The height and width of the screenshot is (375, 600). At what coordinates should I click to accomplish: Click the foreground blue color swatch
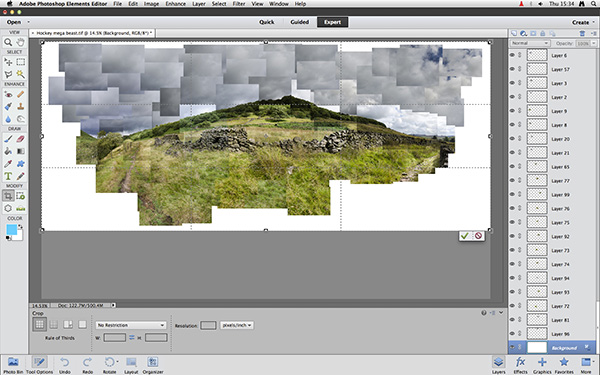click(x=11, y=230)
